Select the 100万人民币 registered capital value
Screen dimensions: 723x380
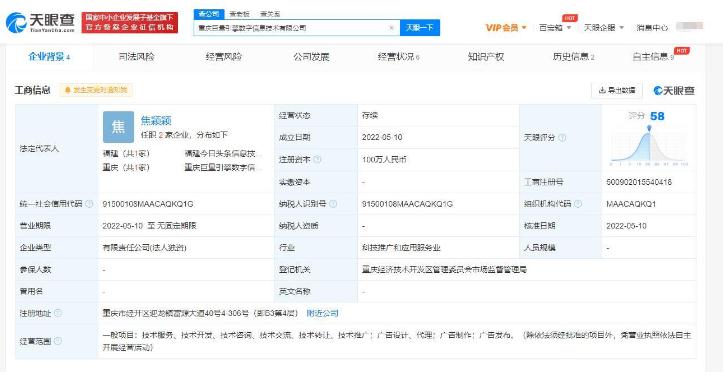point(384,160)
